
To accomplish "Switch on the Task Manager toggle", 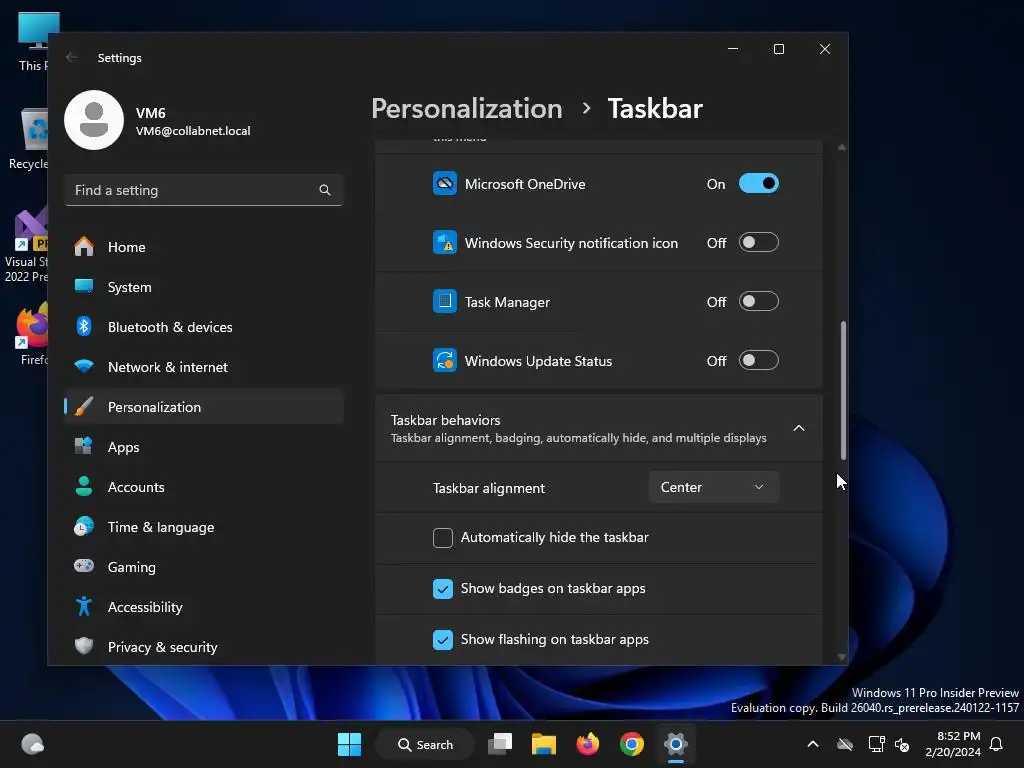I will [x=758, y=301].
